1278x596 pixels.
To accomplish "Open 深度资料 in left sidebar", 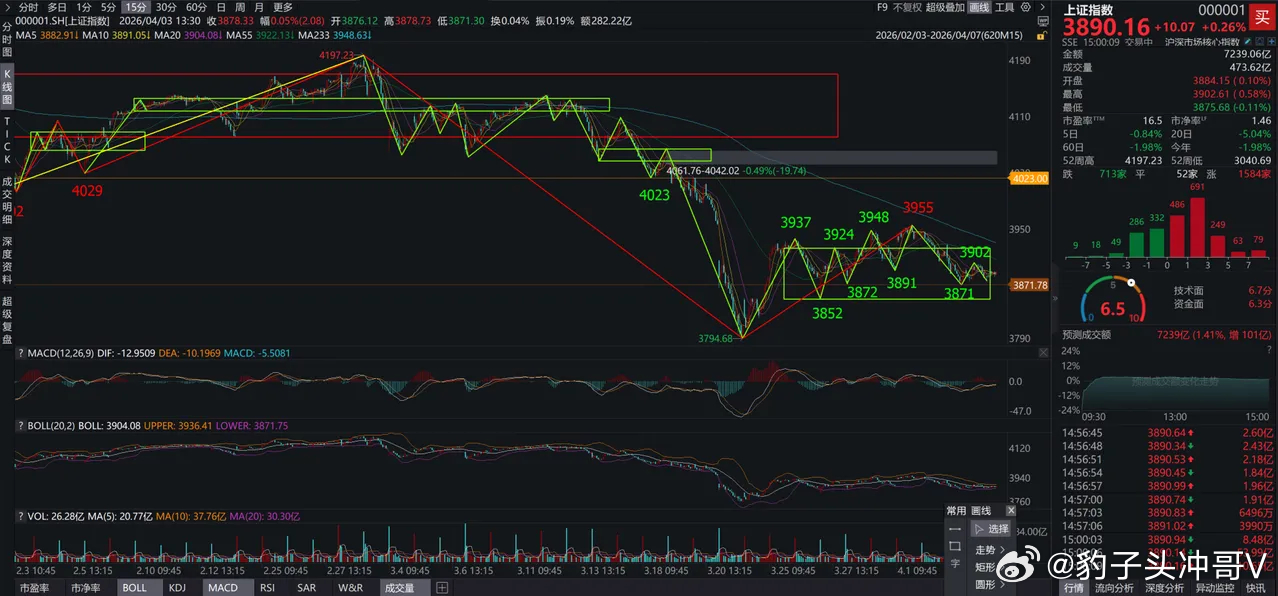I will coord(7,261).
